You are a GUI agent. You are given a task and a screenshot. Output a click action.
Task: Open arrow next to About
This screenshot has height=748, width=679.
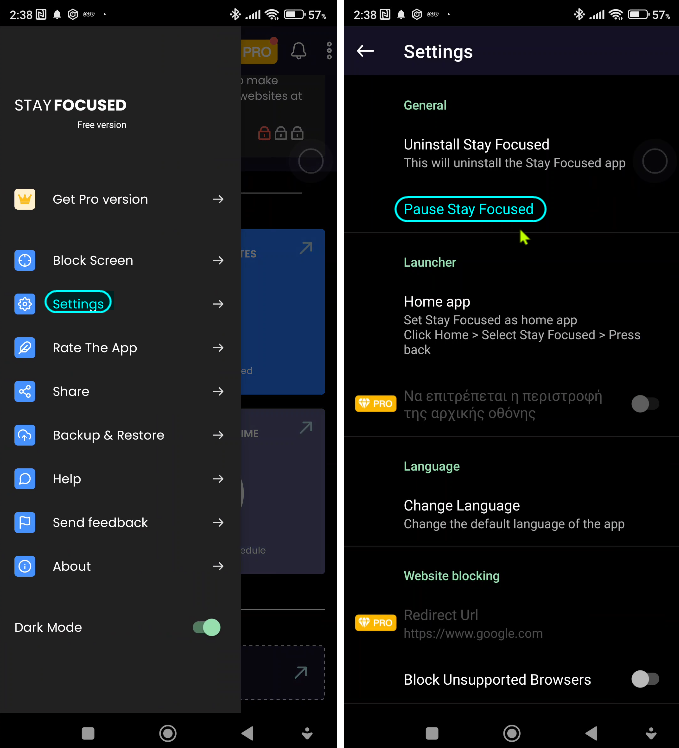click(x=218, y=566)
